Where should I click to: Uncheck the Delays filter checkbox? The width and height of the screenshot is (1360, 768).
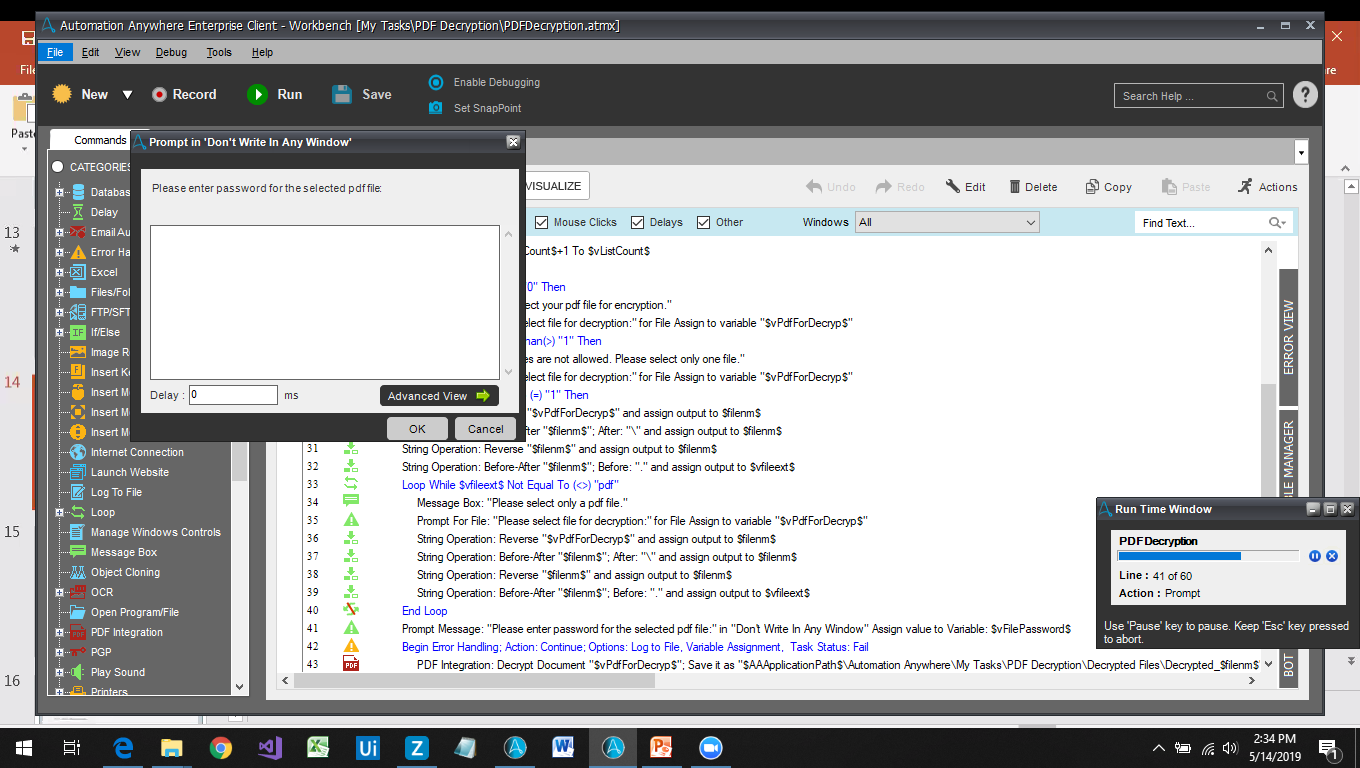tap(638, 222)
